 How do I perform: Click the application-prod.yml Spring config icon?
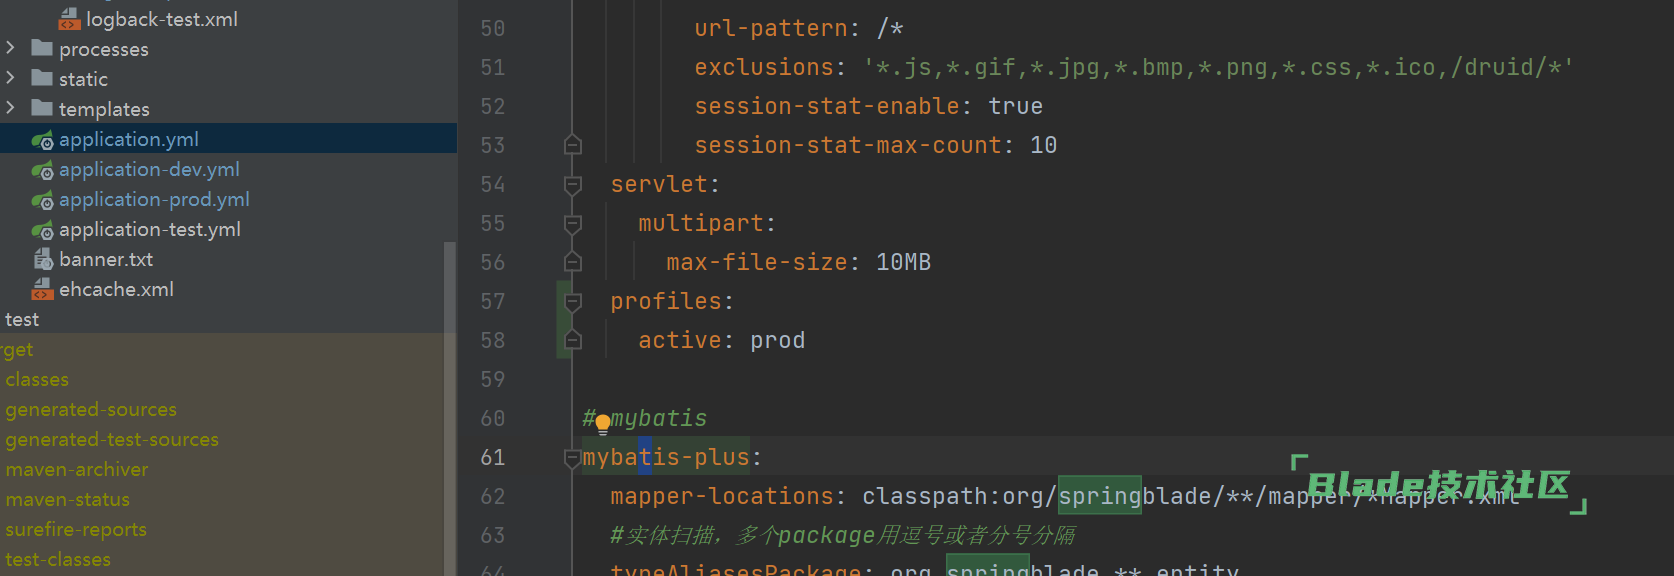tap(42, 200)
